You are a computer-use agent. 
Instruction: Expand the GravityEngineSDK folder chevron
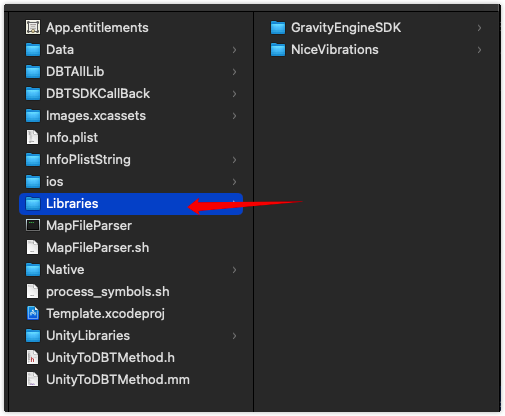479,28
